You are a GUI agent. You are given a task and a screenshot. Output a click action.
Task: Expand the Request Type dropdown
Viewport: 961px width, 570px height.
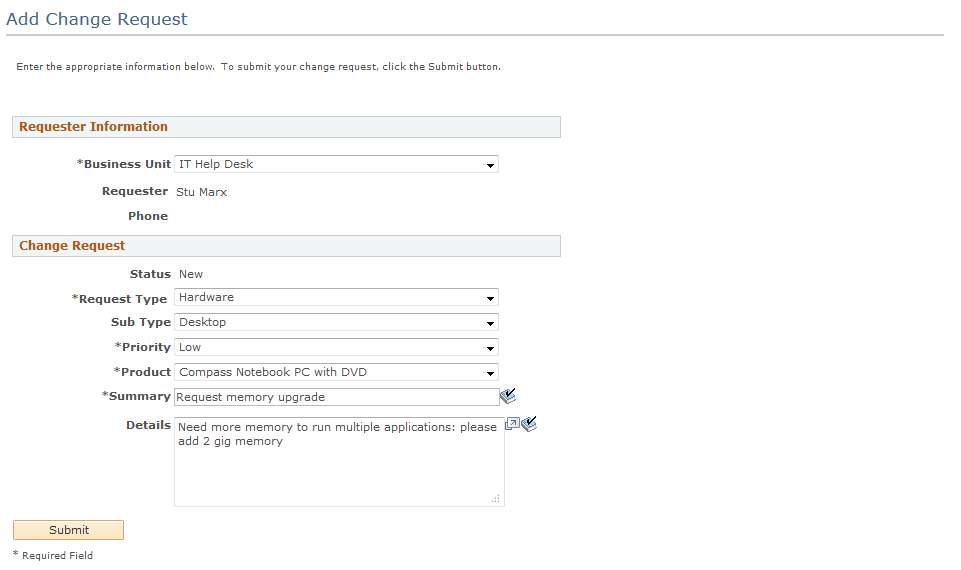coord(336,297)
